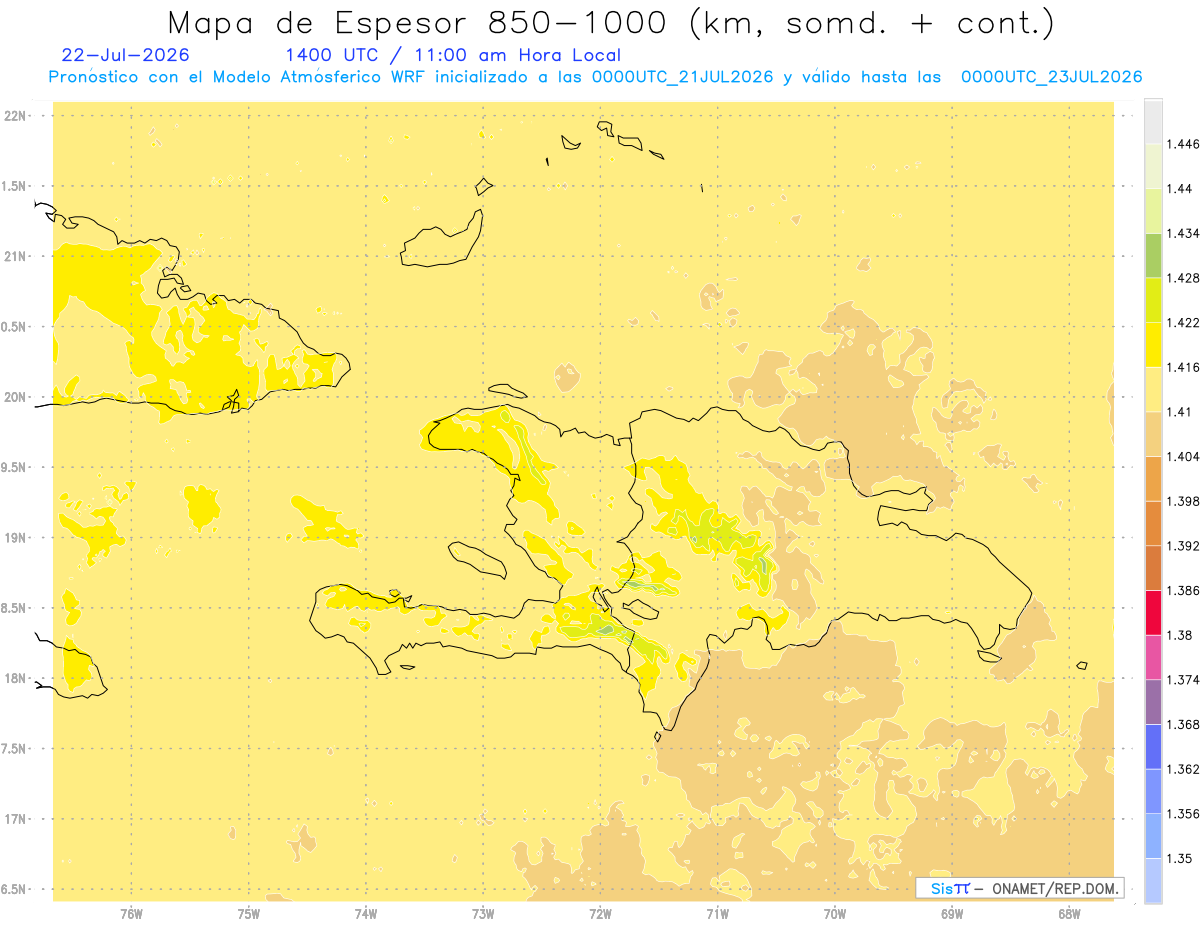1200x927 pixels.
Task: Click the "70W" longitude label
Action: tap(835, 914)
